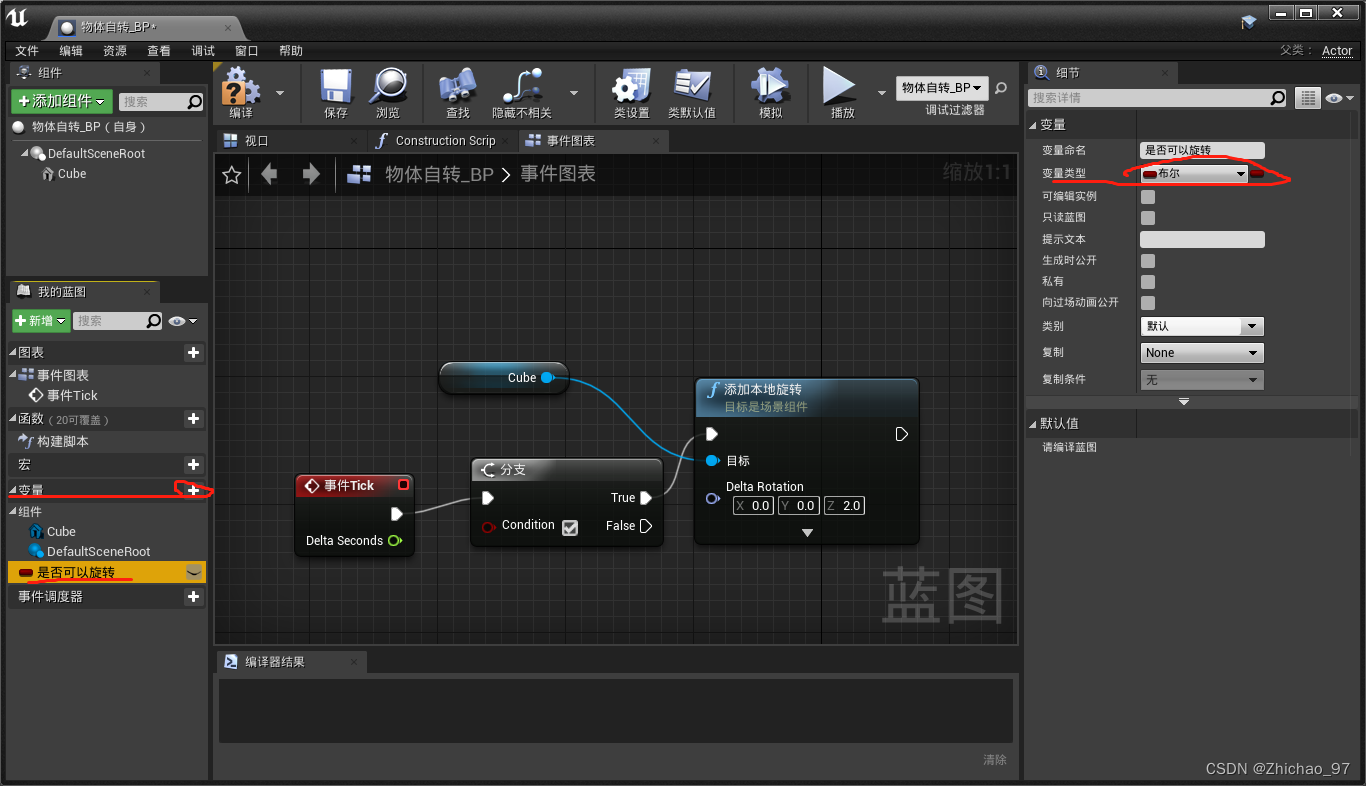Uncheck the Condition checkbox on 分支 node
The height and width of the screenshot is (786, 1366).
(x=570, y=528)
